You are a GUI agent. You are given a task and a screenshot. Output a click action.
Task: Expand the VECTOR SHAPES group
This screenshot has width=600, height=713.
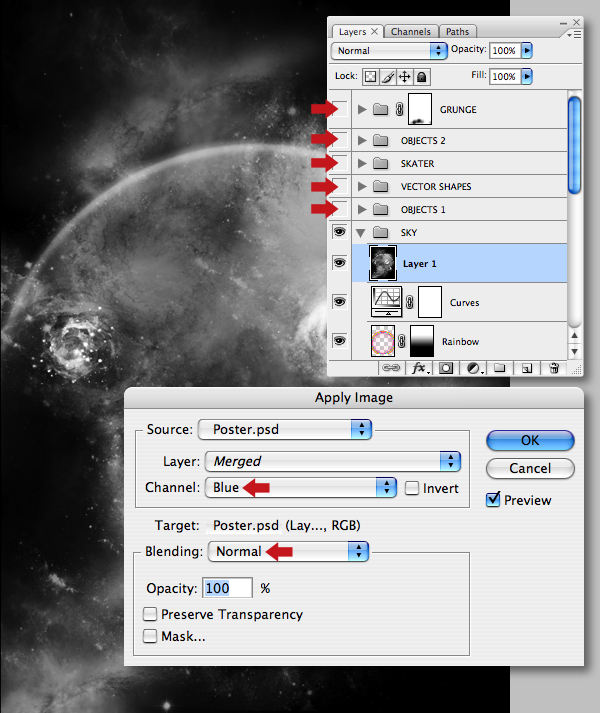362,186
